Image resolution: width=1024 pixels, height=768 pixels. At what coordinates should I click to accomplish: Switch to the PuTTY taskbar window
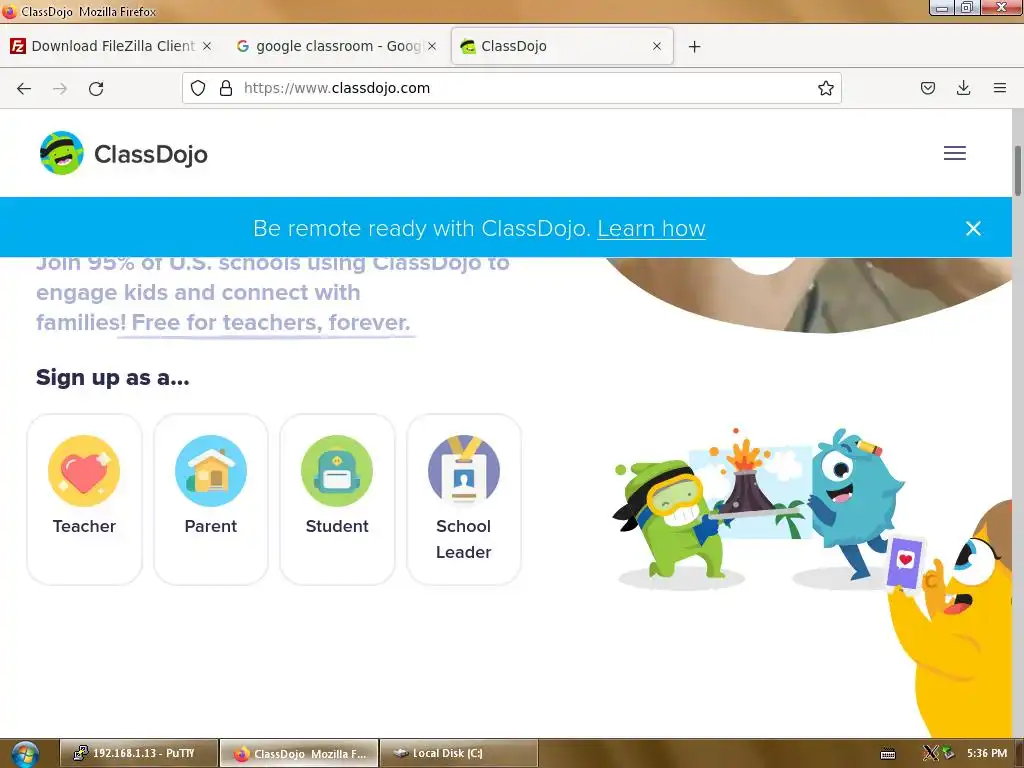[138, 753]
